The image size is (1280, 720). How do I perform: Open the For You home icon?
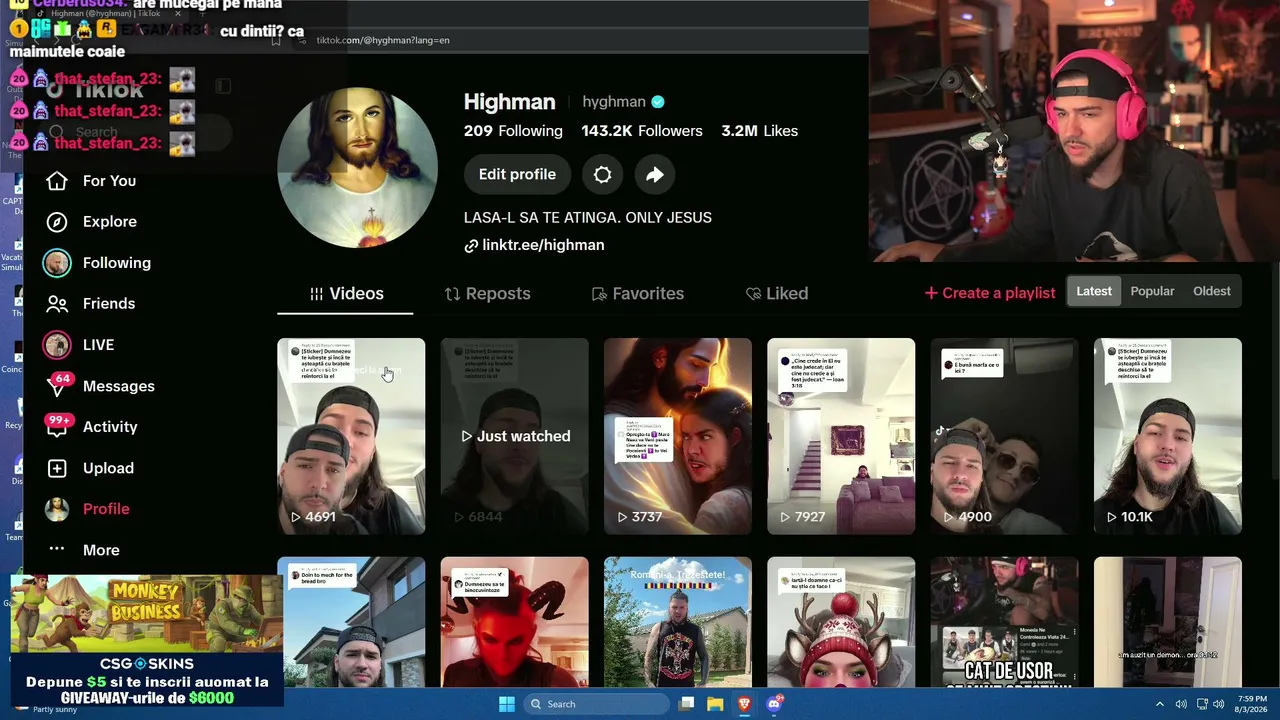57,181
